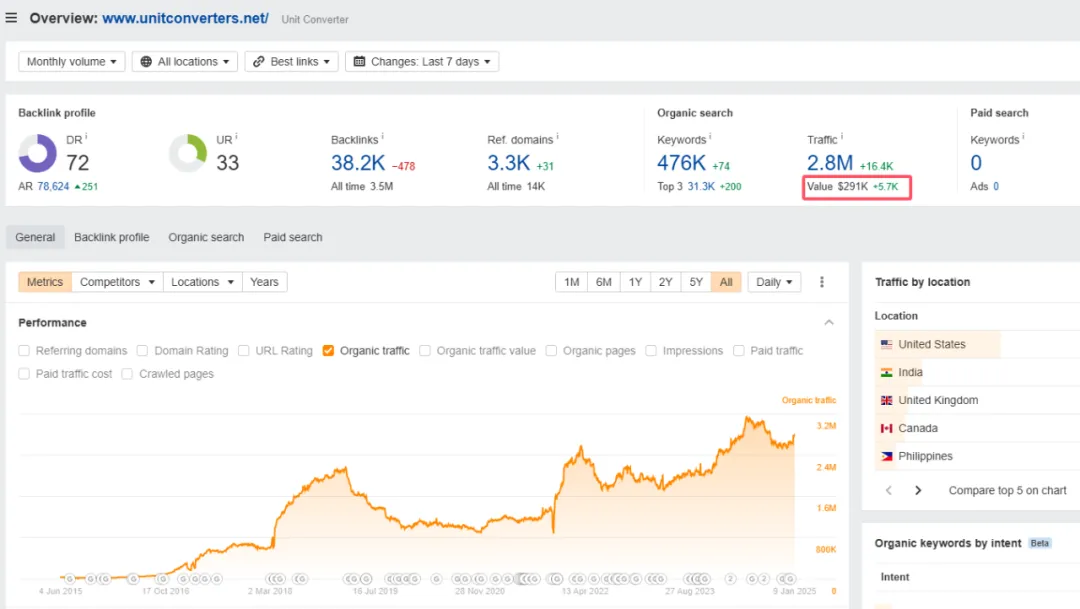Open the www.unitconverters.net link

click(185, 19)
